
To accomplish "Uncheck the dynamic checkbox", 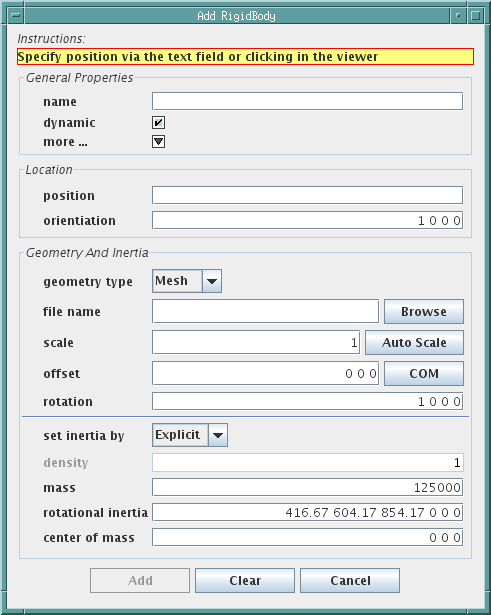I will 158,122.
